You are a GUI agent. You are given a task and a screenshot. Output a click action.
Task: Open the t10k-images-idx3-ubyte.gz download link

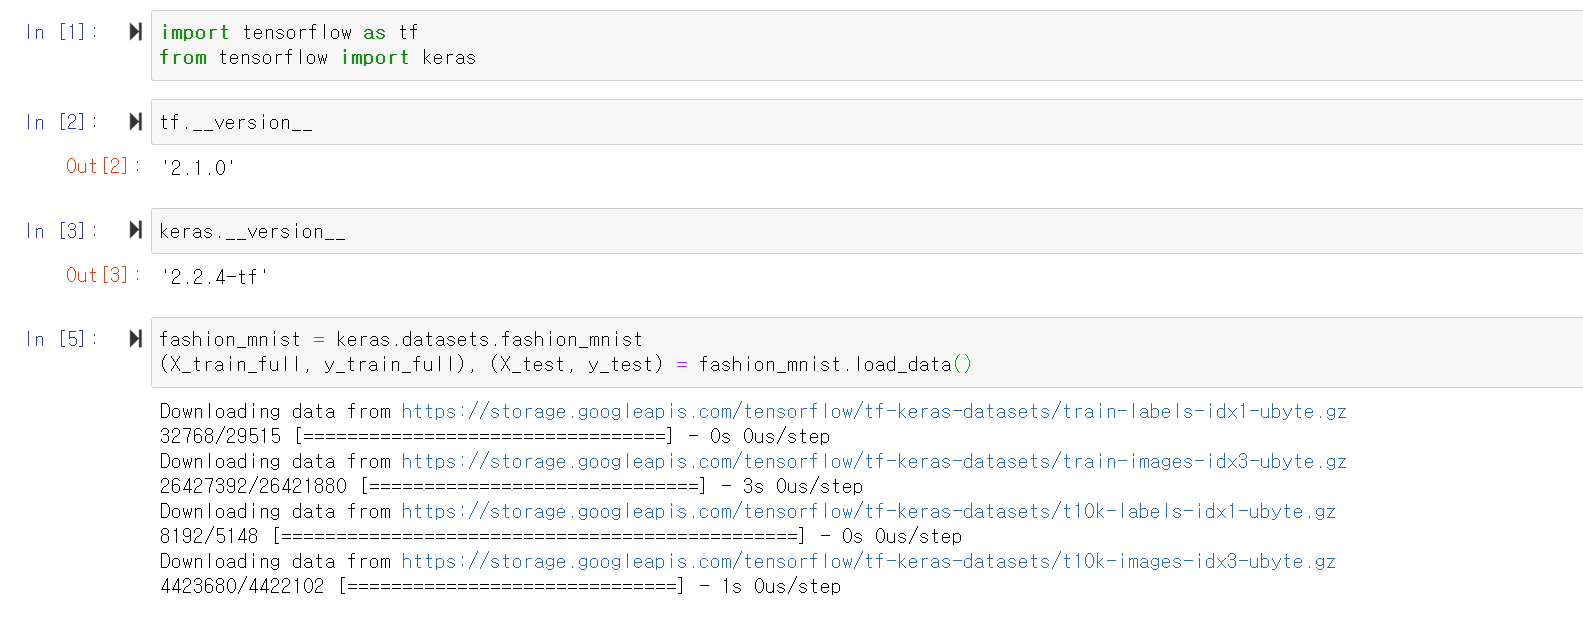click(868, 561)
